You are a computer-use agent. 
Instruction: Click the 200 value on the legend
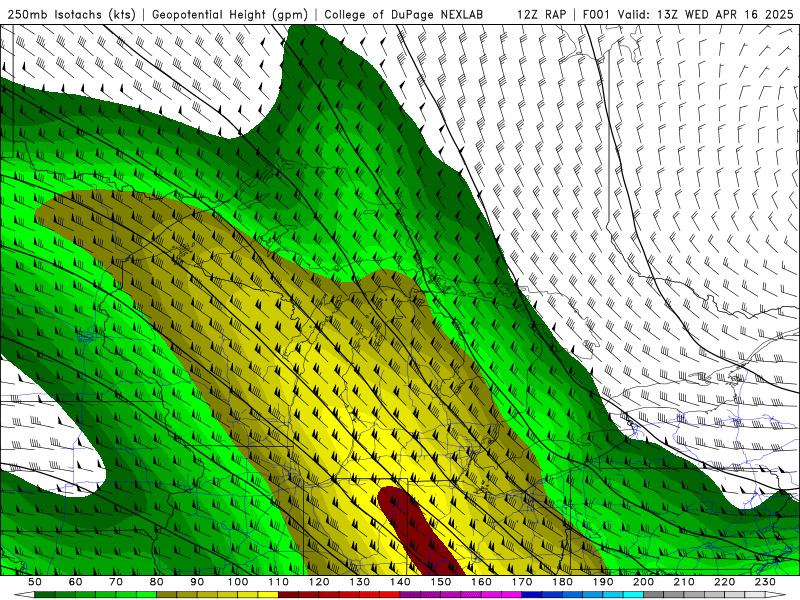click(x=643, y=582)
